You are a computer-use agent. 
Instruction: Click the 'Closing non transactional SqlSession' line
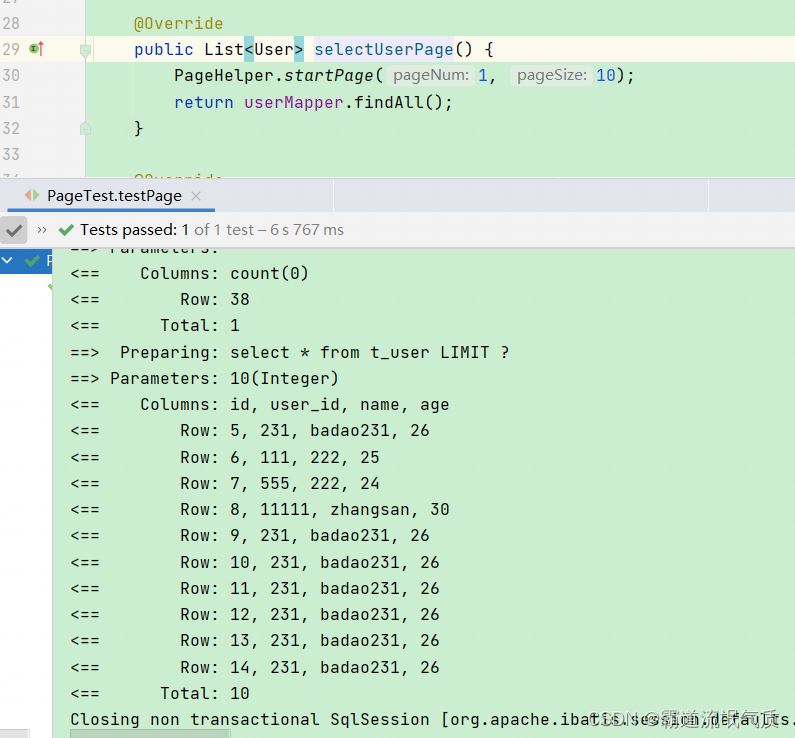(432, 719)
